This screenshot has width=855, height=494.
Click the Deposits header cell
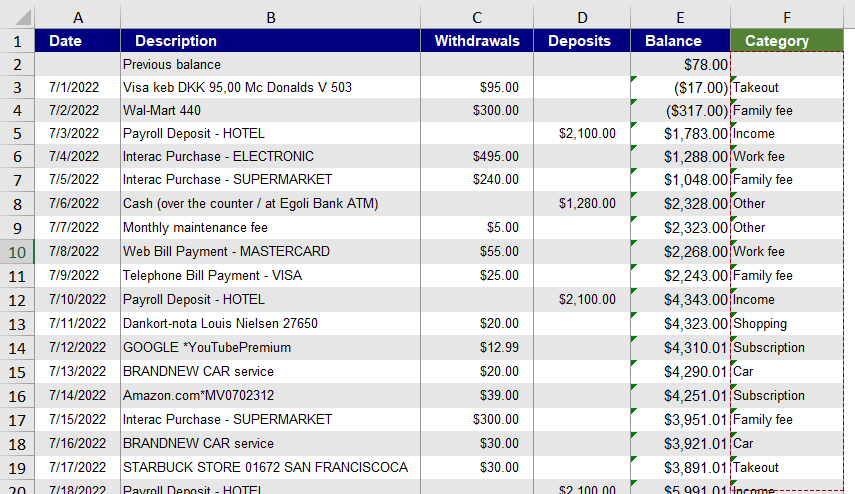pyautogui.click(x=581, y=41)
